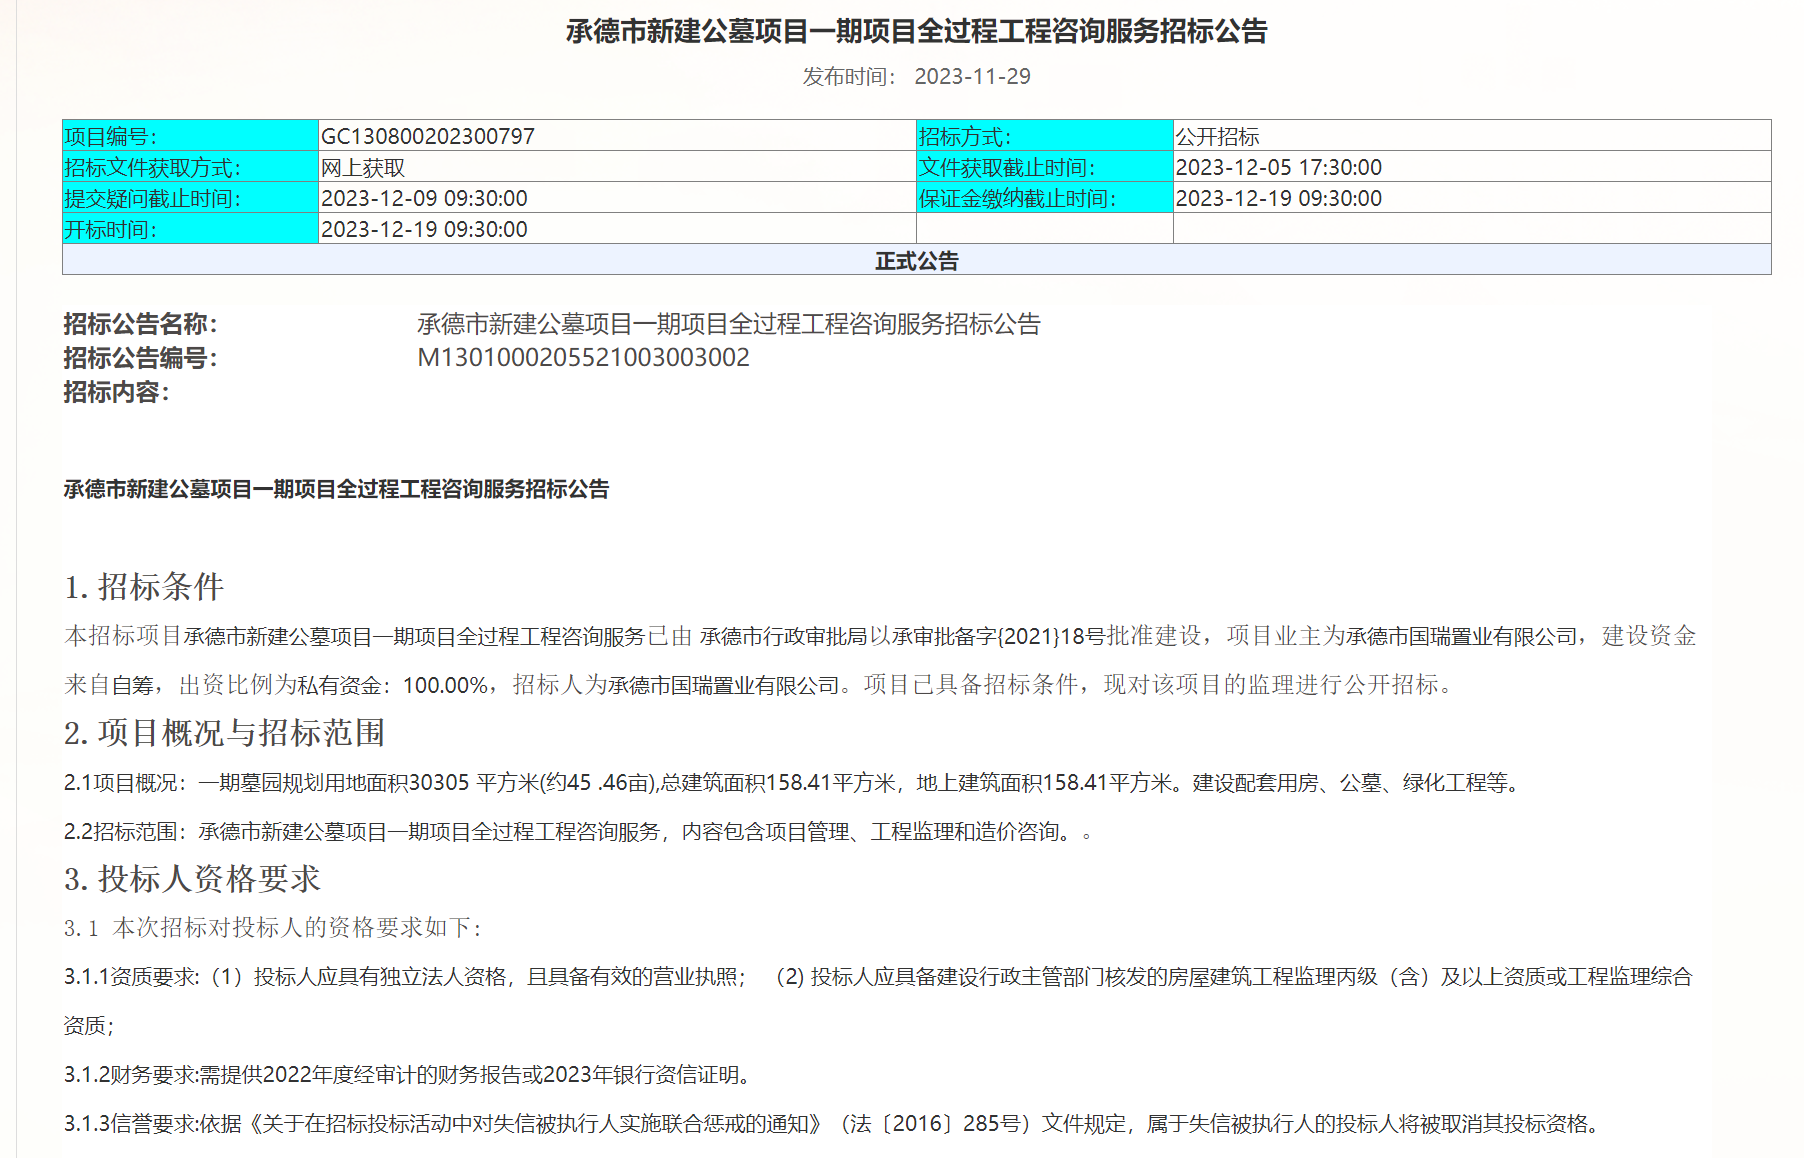Select project number GC130800202300797
Image resolution: width=1804 pixels, height=1158 pixels.
(x=428, y=136)
